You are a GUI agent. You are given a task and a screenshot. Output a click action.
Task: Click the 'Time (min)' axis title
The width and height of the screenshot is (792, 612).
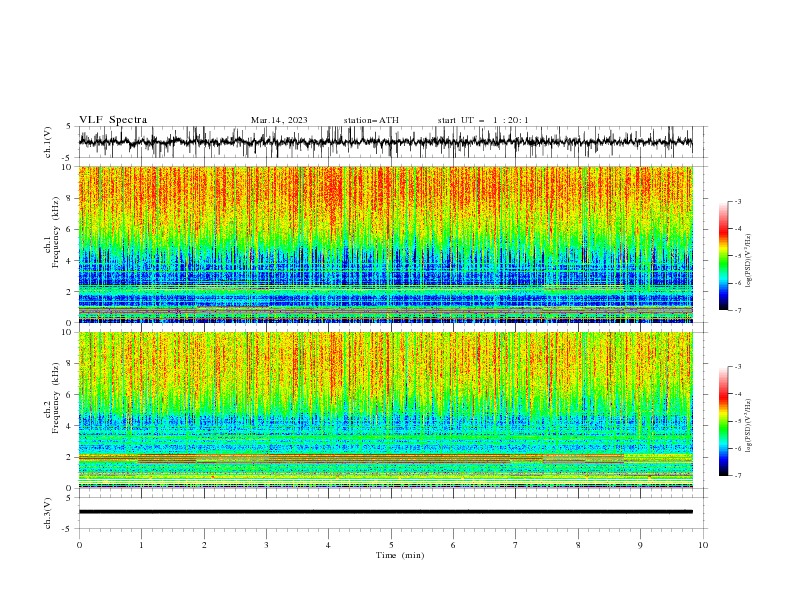(x=400, y=555)
